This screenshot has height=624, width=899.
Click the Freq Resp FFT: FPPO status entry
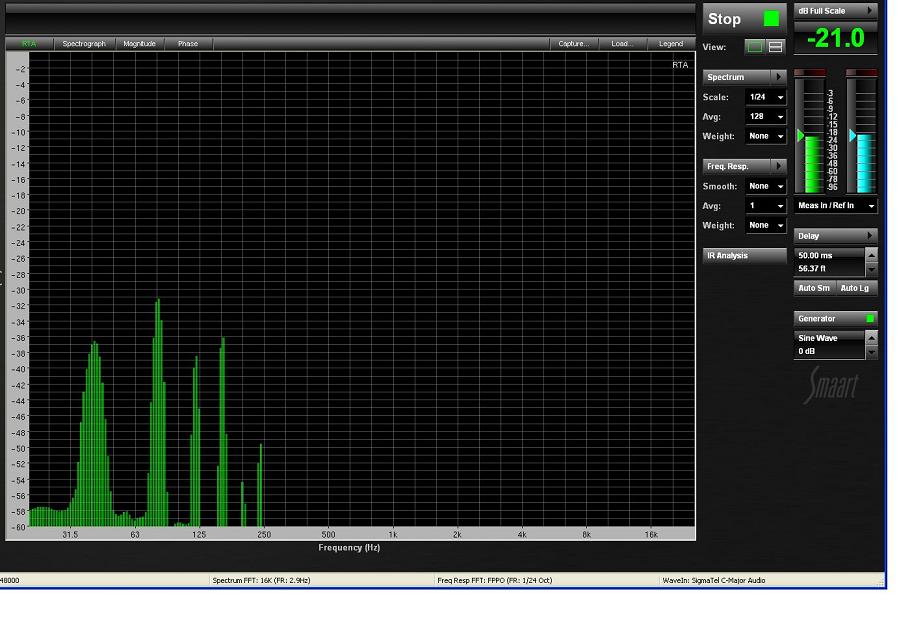pos(494,580)
